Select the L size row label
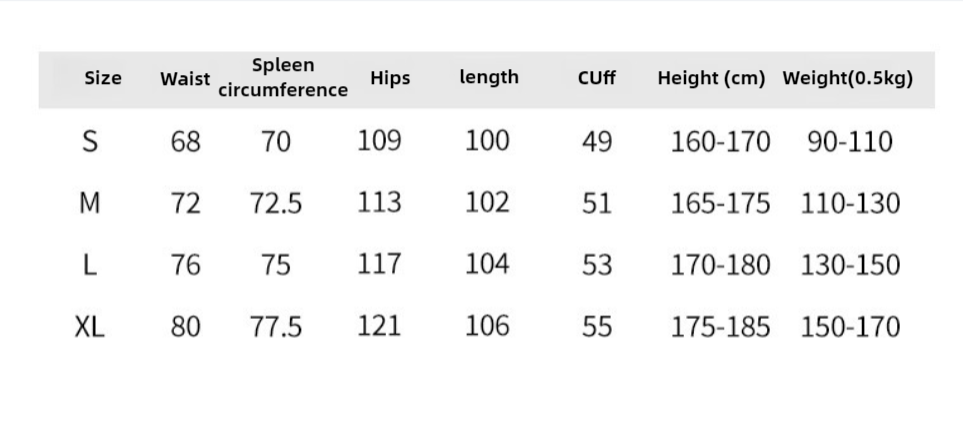The width and height of the screenshot is (963, 429). pos(90,265)
